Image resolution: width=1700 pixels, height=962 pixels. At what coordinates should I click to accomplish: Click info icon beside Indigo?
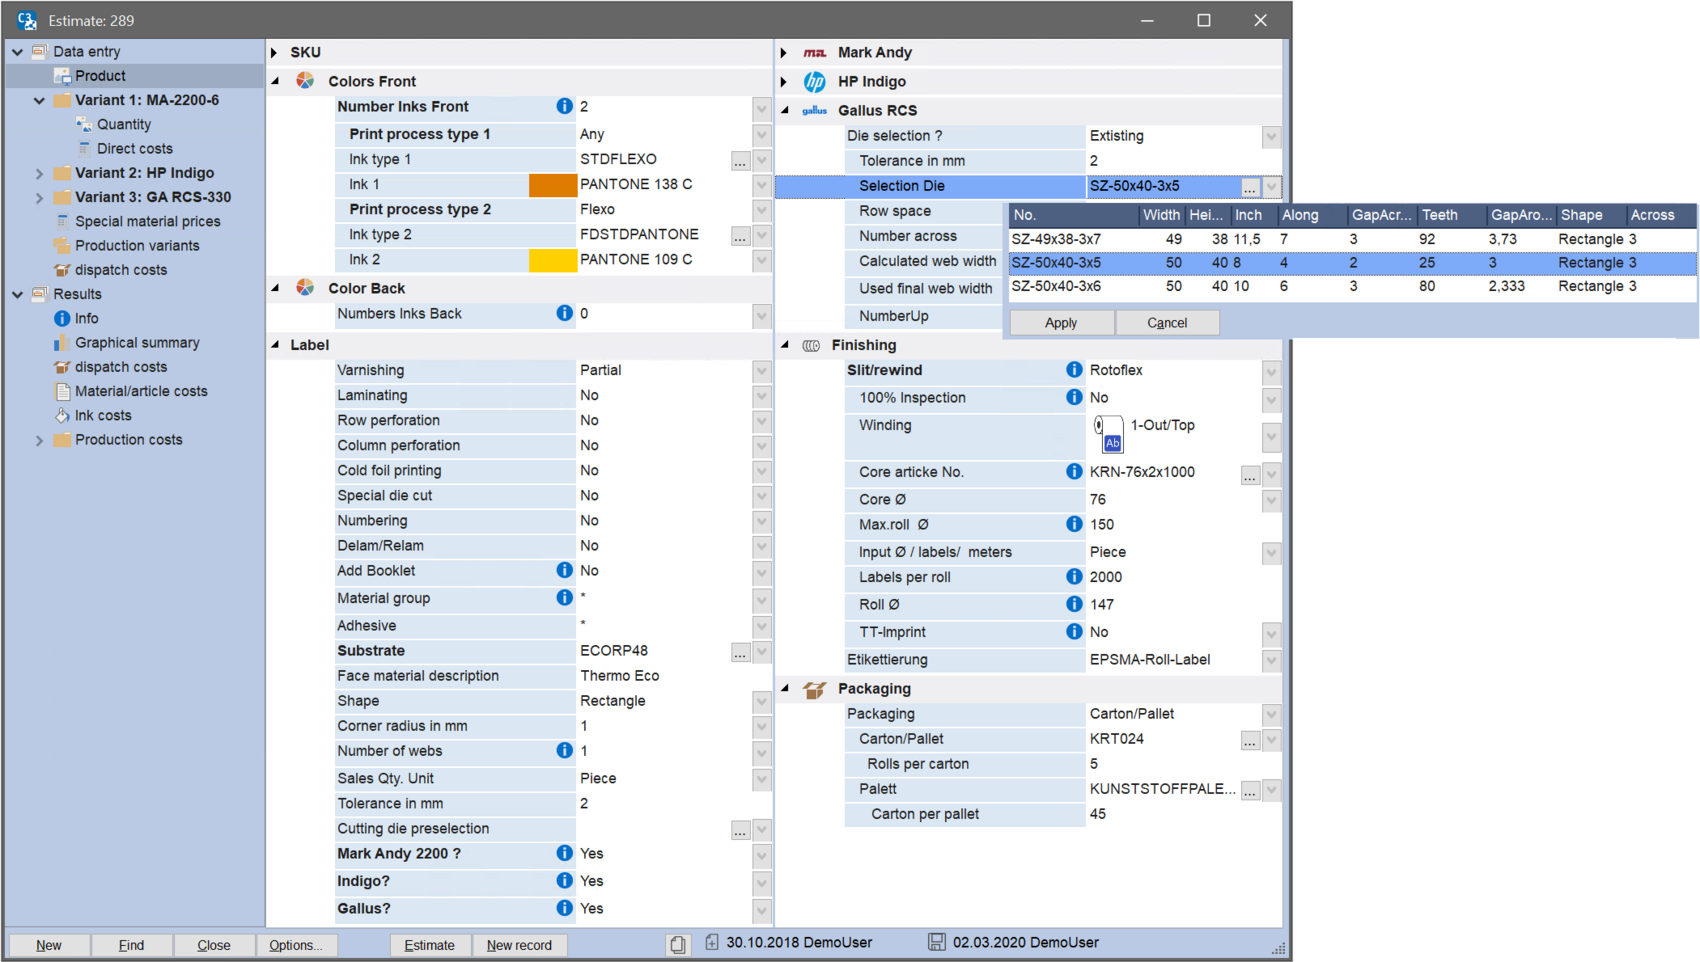[564, 880]
